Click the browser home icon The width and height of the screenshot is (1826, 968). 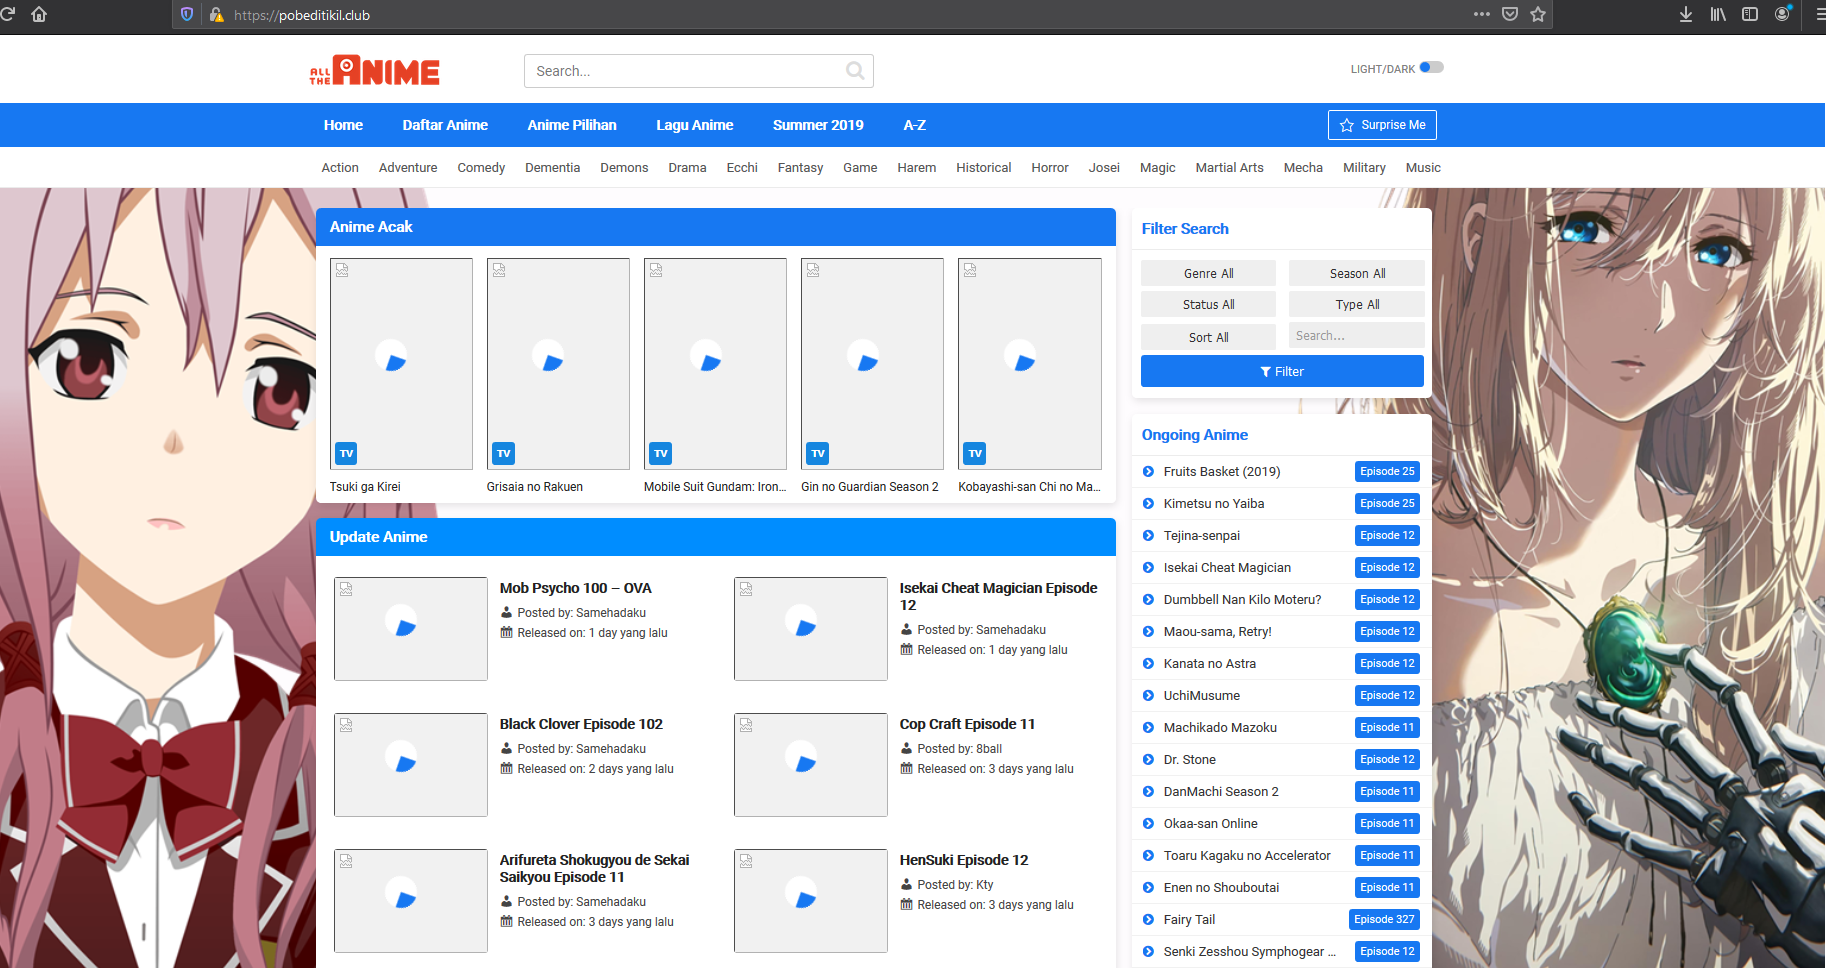point(39,14)
